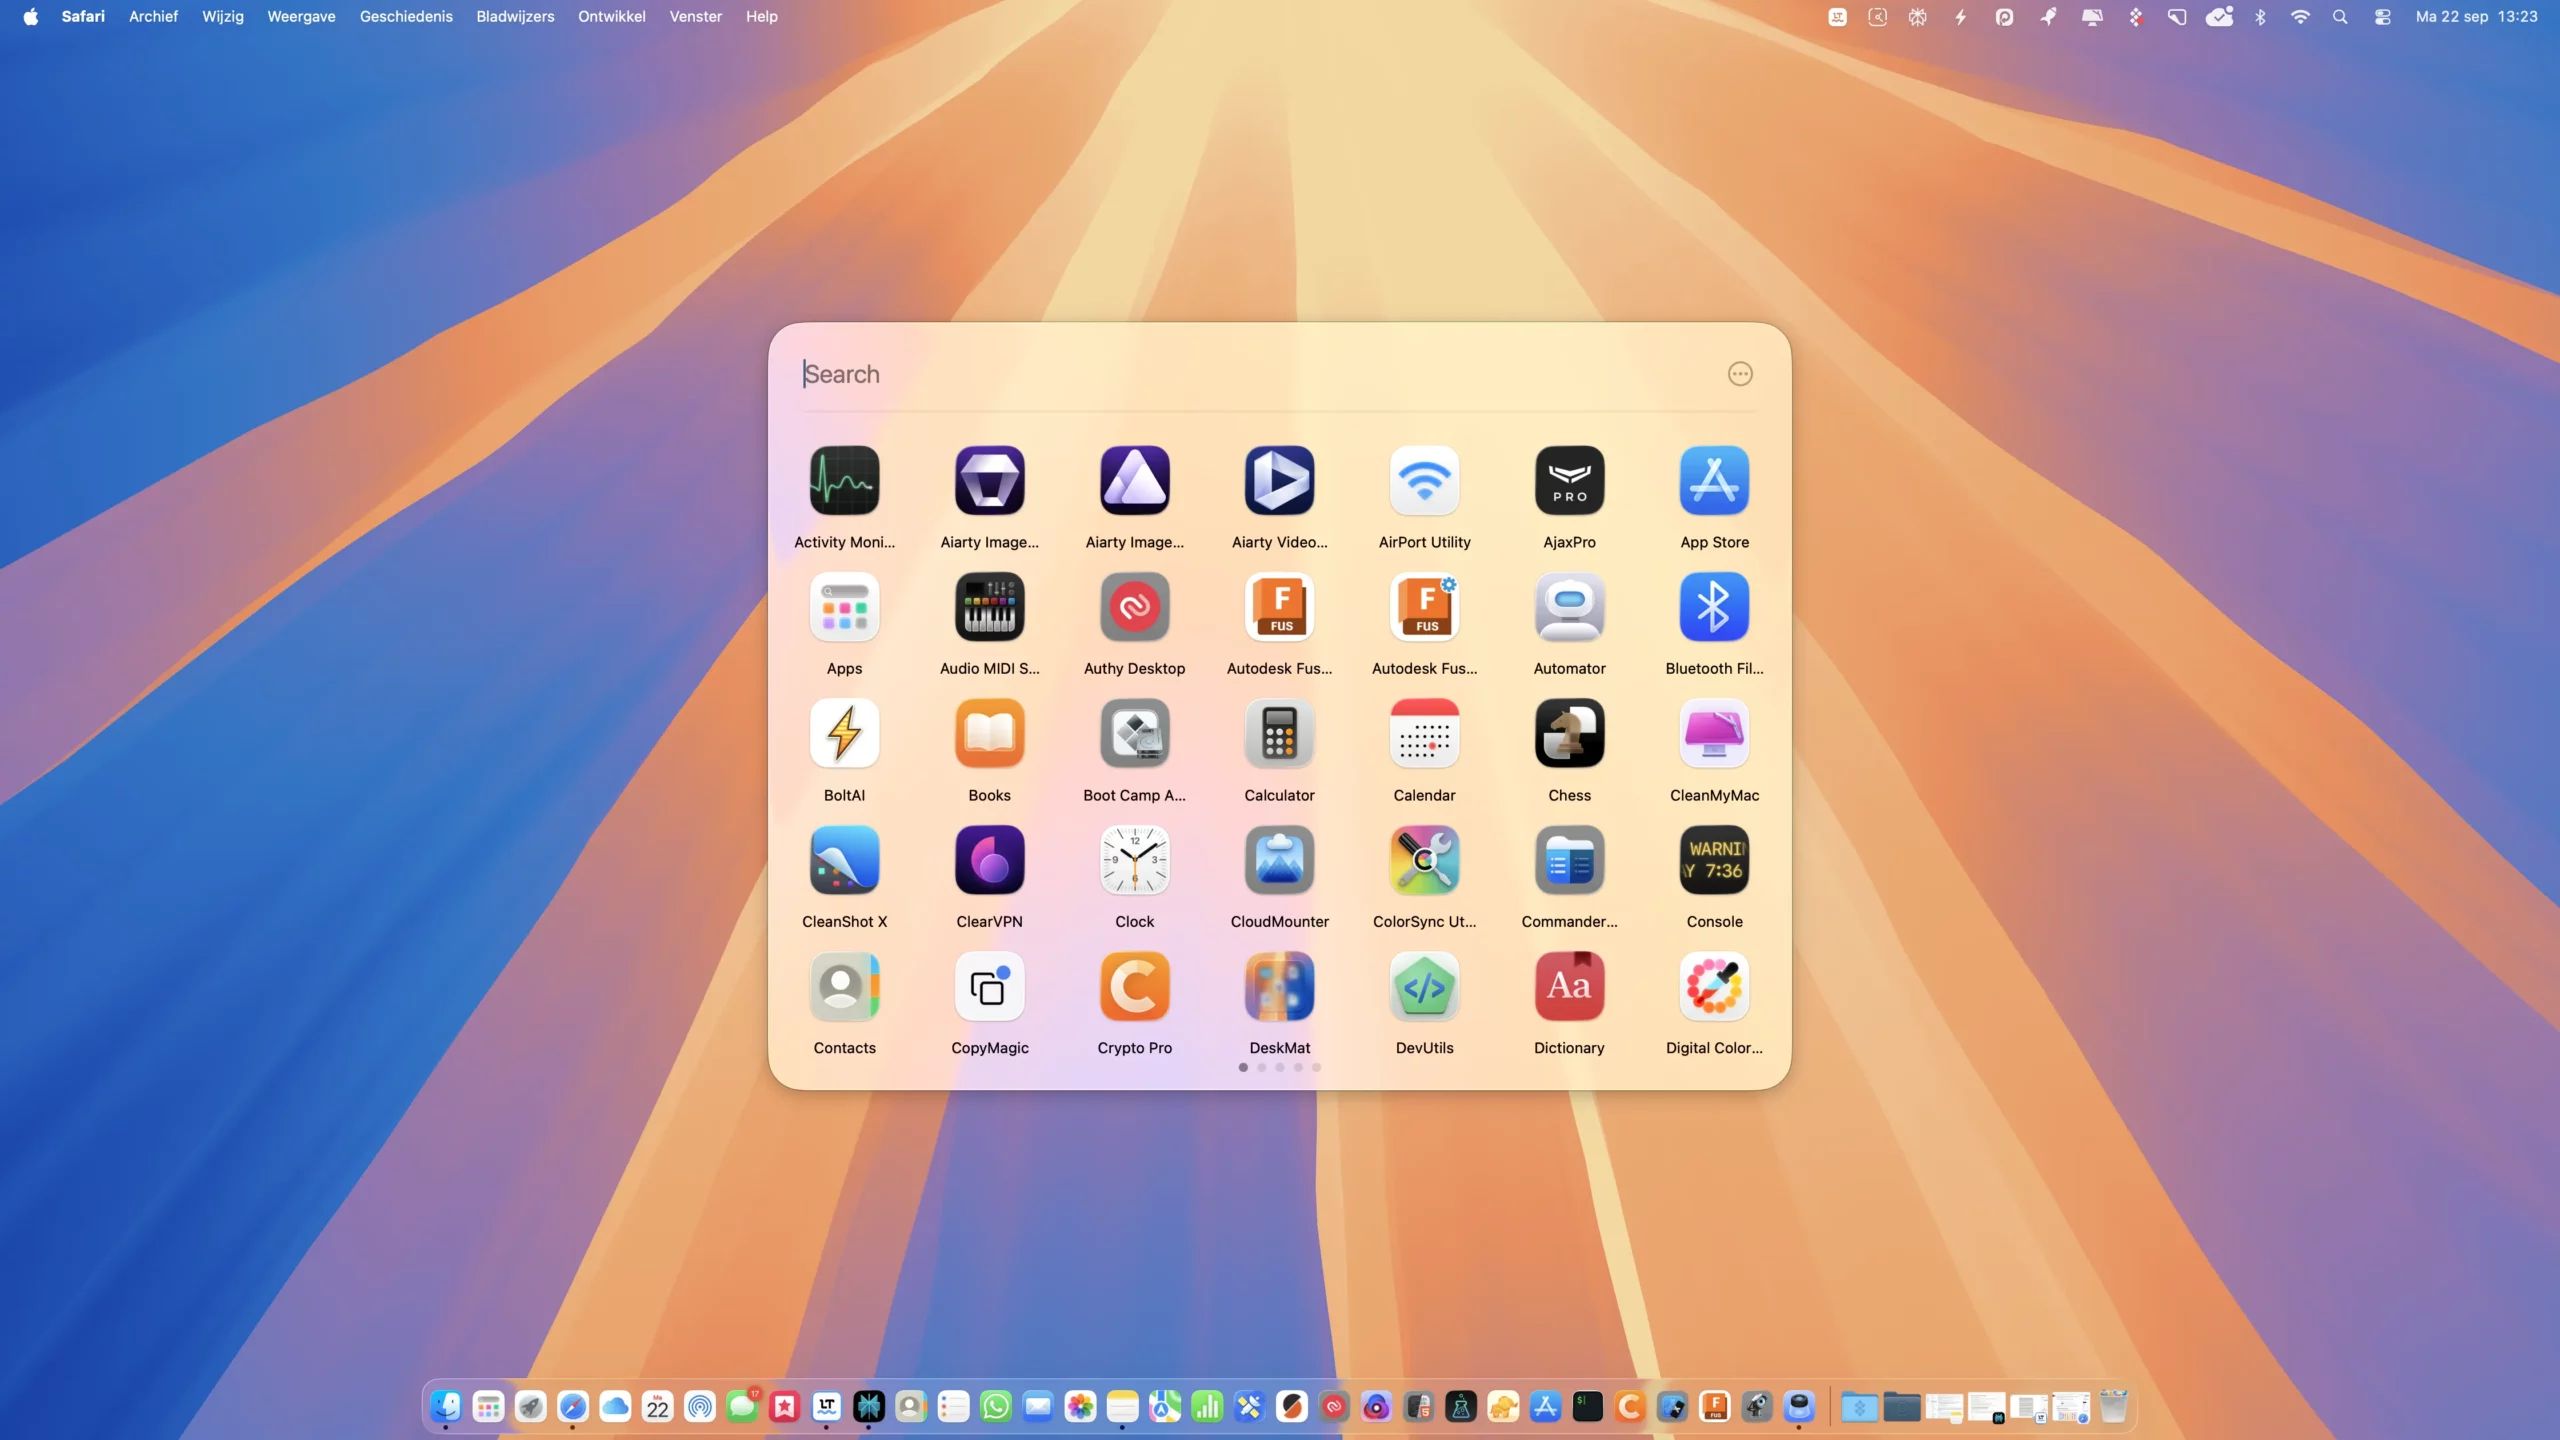Open Finder from the Dock

[x=446, y=1407]
